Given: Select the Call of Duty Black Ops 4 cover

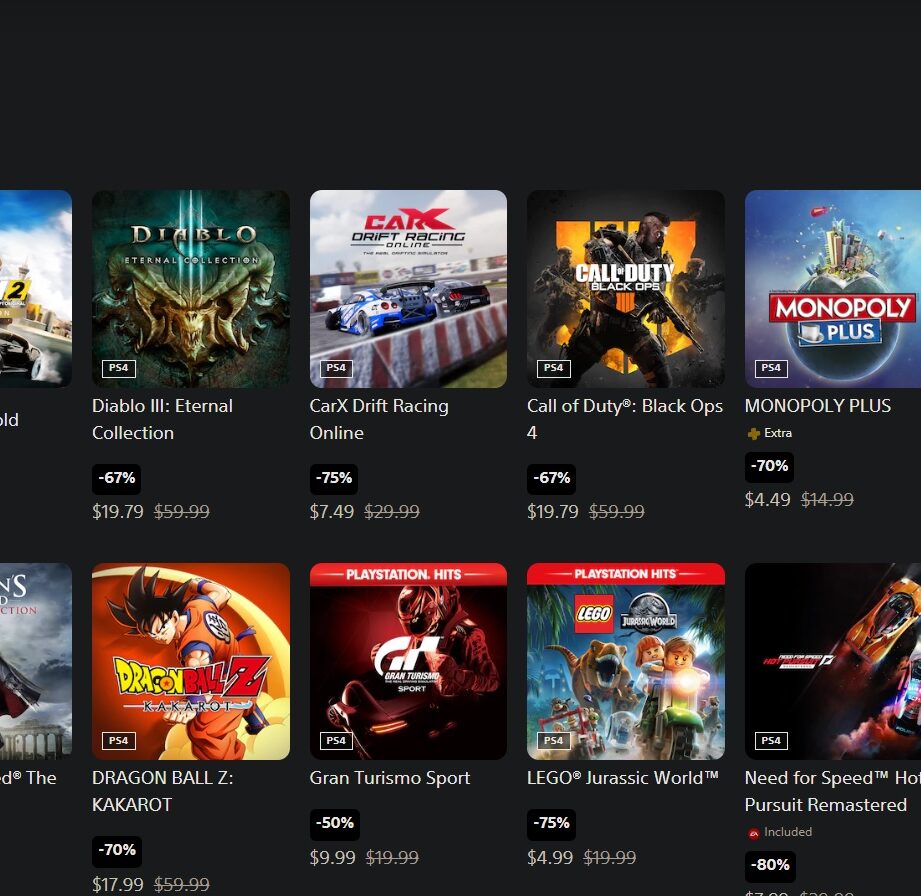Looking at the screenshot, I should (626, 288).
